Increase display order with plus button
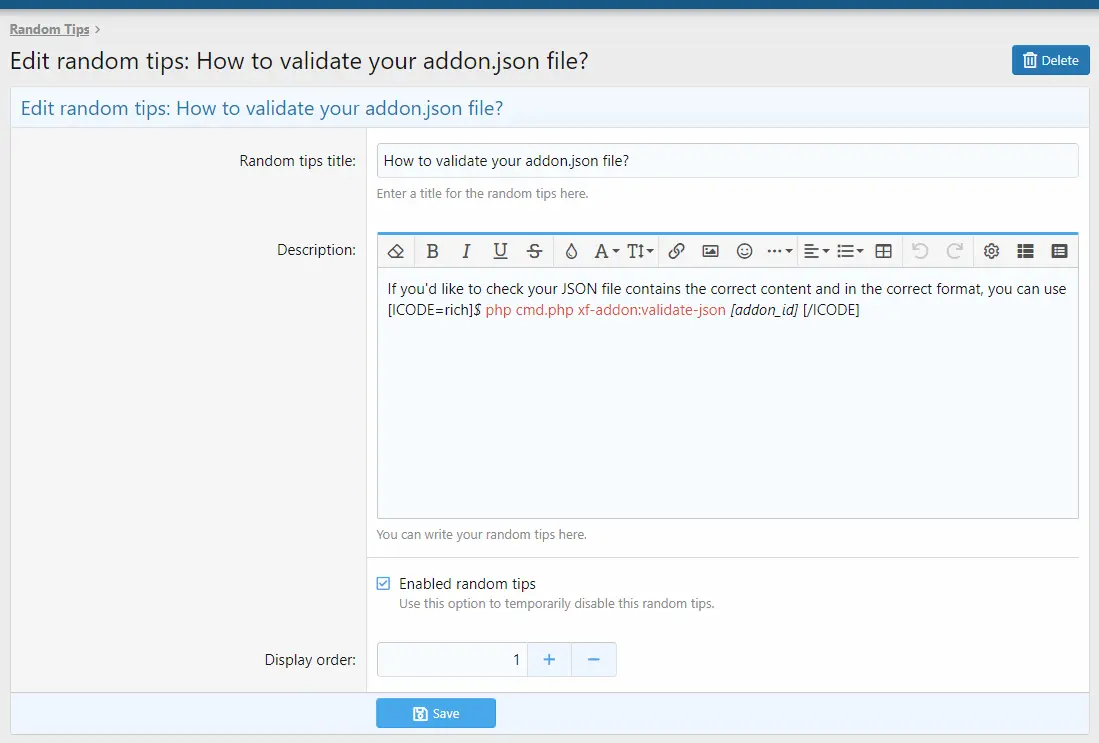 click(x=550, y=660)
